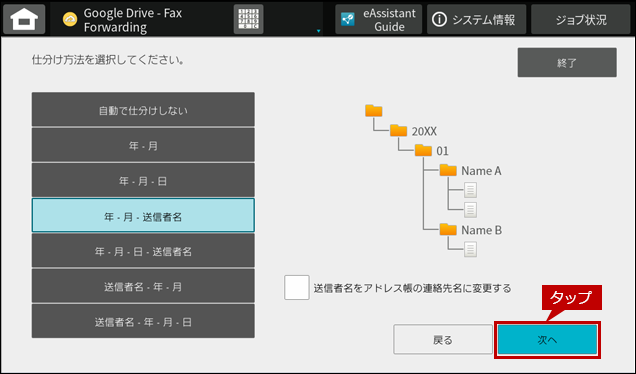Select 送信者名 - 年 - 月 option
Image resolution: width=636 pixels, height=374 pixels.
tap(143, 286)
